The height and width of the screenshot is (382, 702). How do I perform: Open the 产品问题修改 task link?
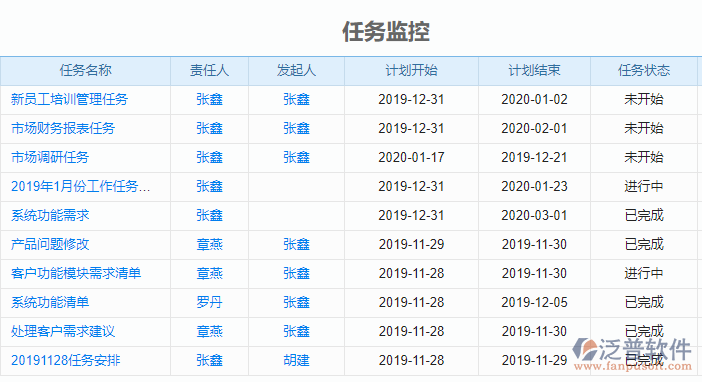pyautogui.click(x=50, y=245)
